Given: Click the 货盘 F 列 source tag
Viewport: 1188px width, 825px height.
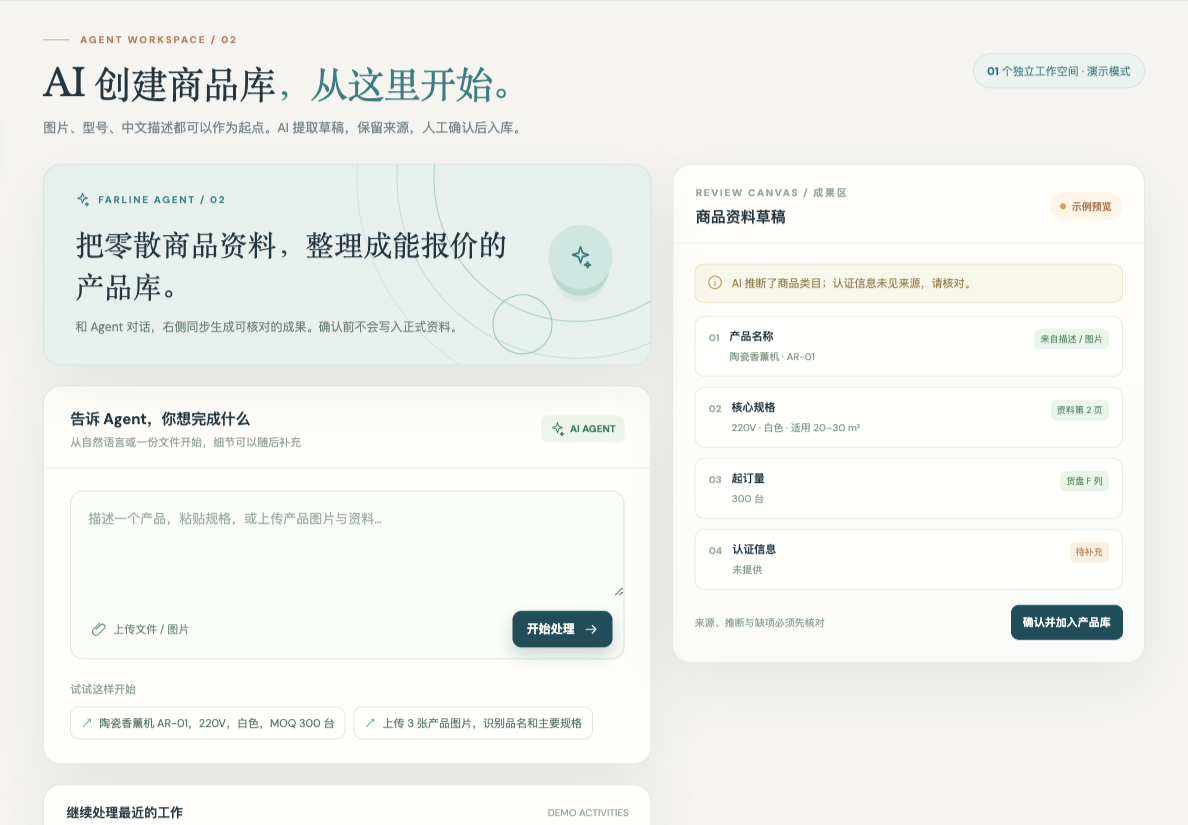Looking at the screenshot, I should pyautogui.click(x=1084, y=481).
